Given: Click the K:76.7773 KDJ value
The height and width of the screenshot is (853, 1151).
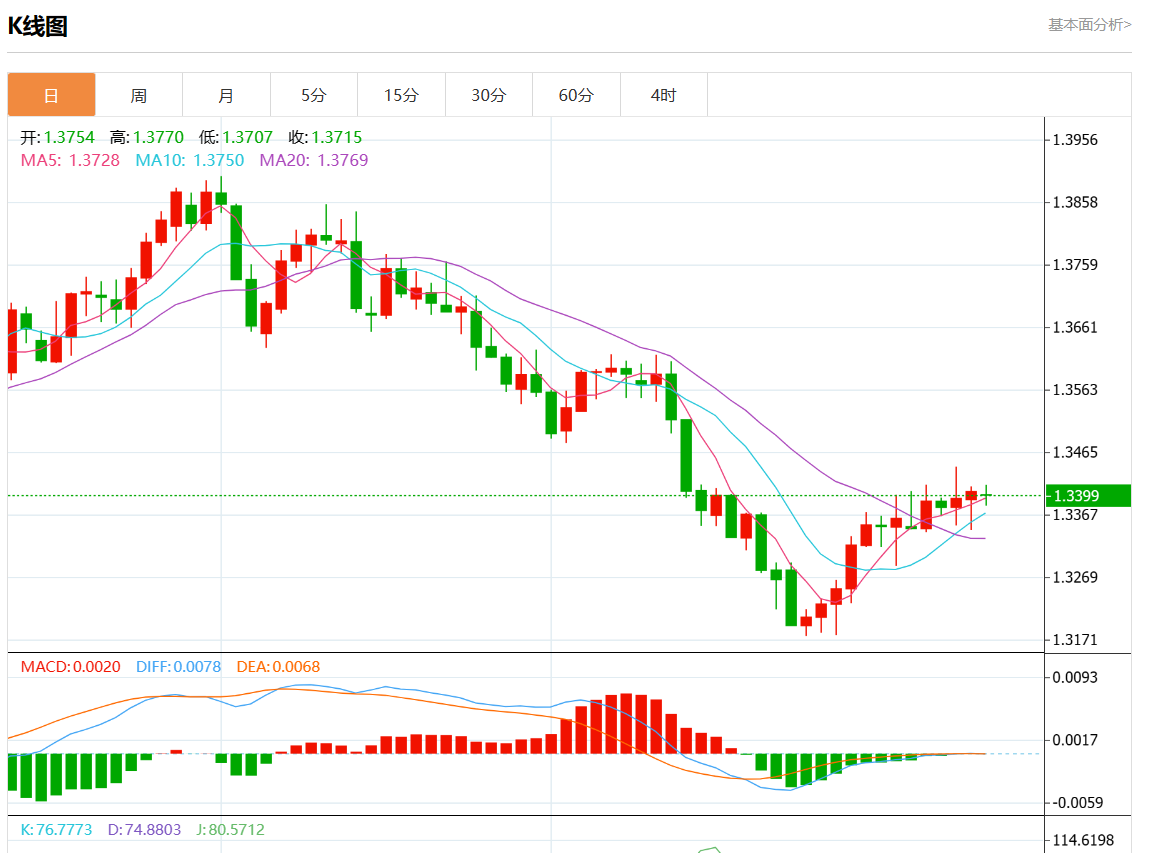Looking at the screenshot, I should tap(57, 830).
